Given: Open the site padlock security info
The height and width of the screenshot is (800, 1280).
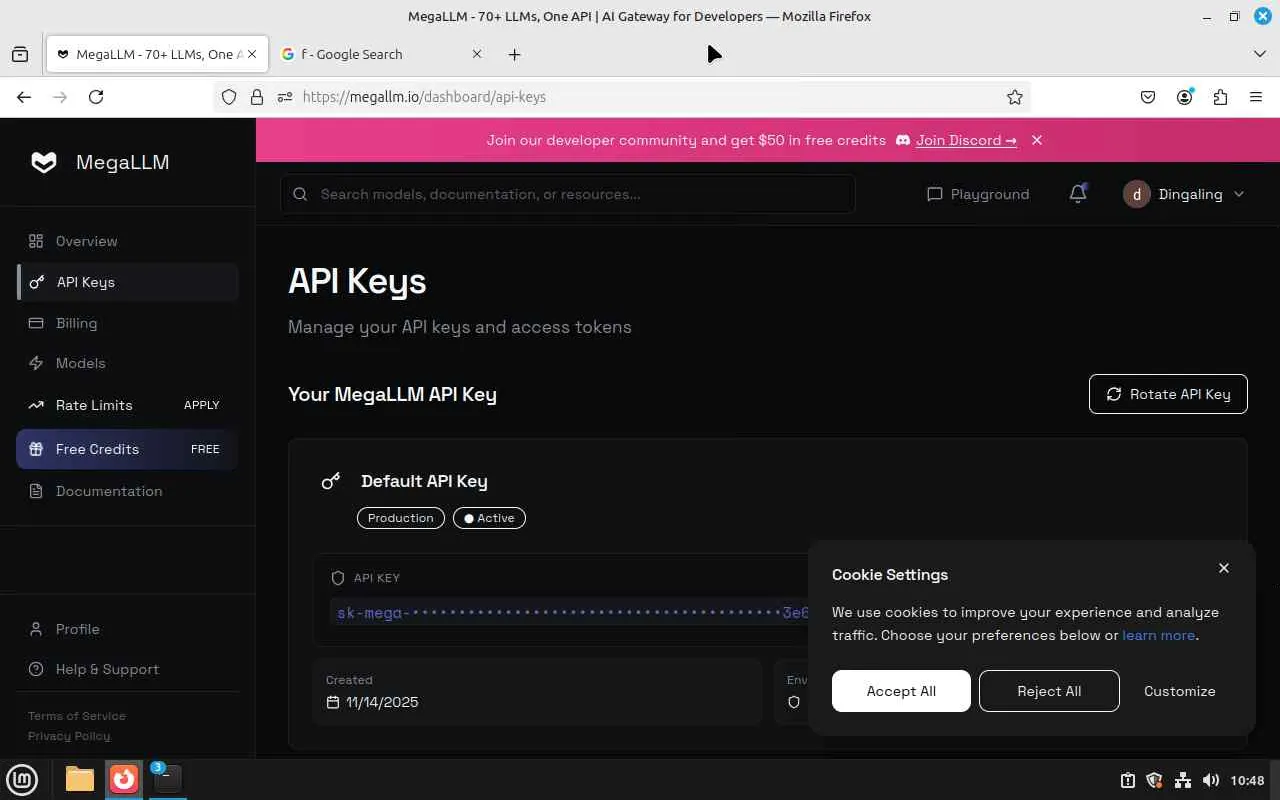Looking at the screenshot, I should tap(257, 97).
